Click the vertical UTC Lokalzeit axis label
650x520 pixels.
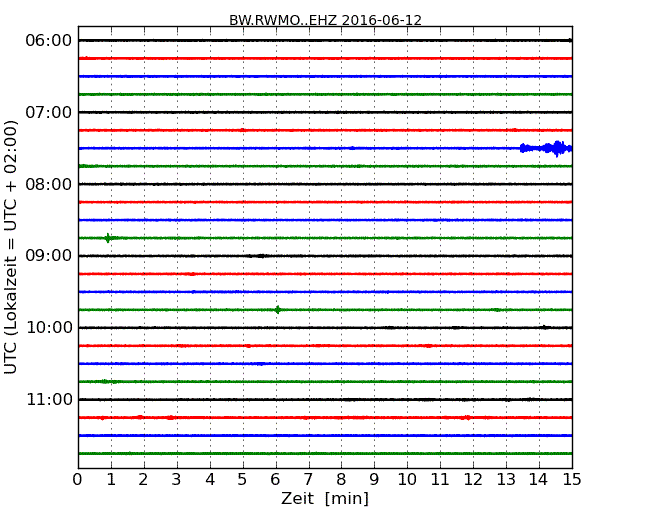coord(11,247)
